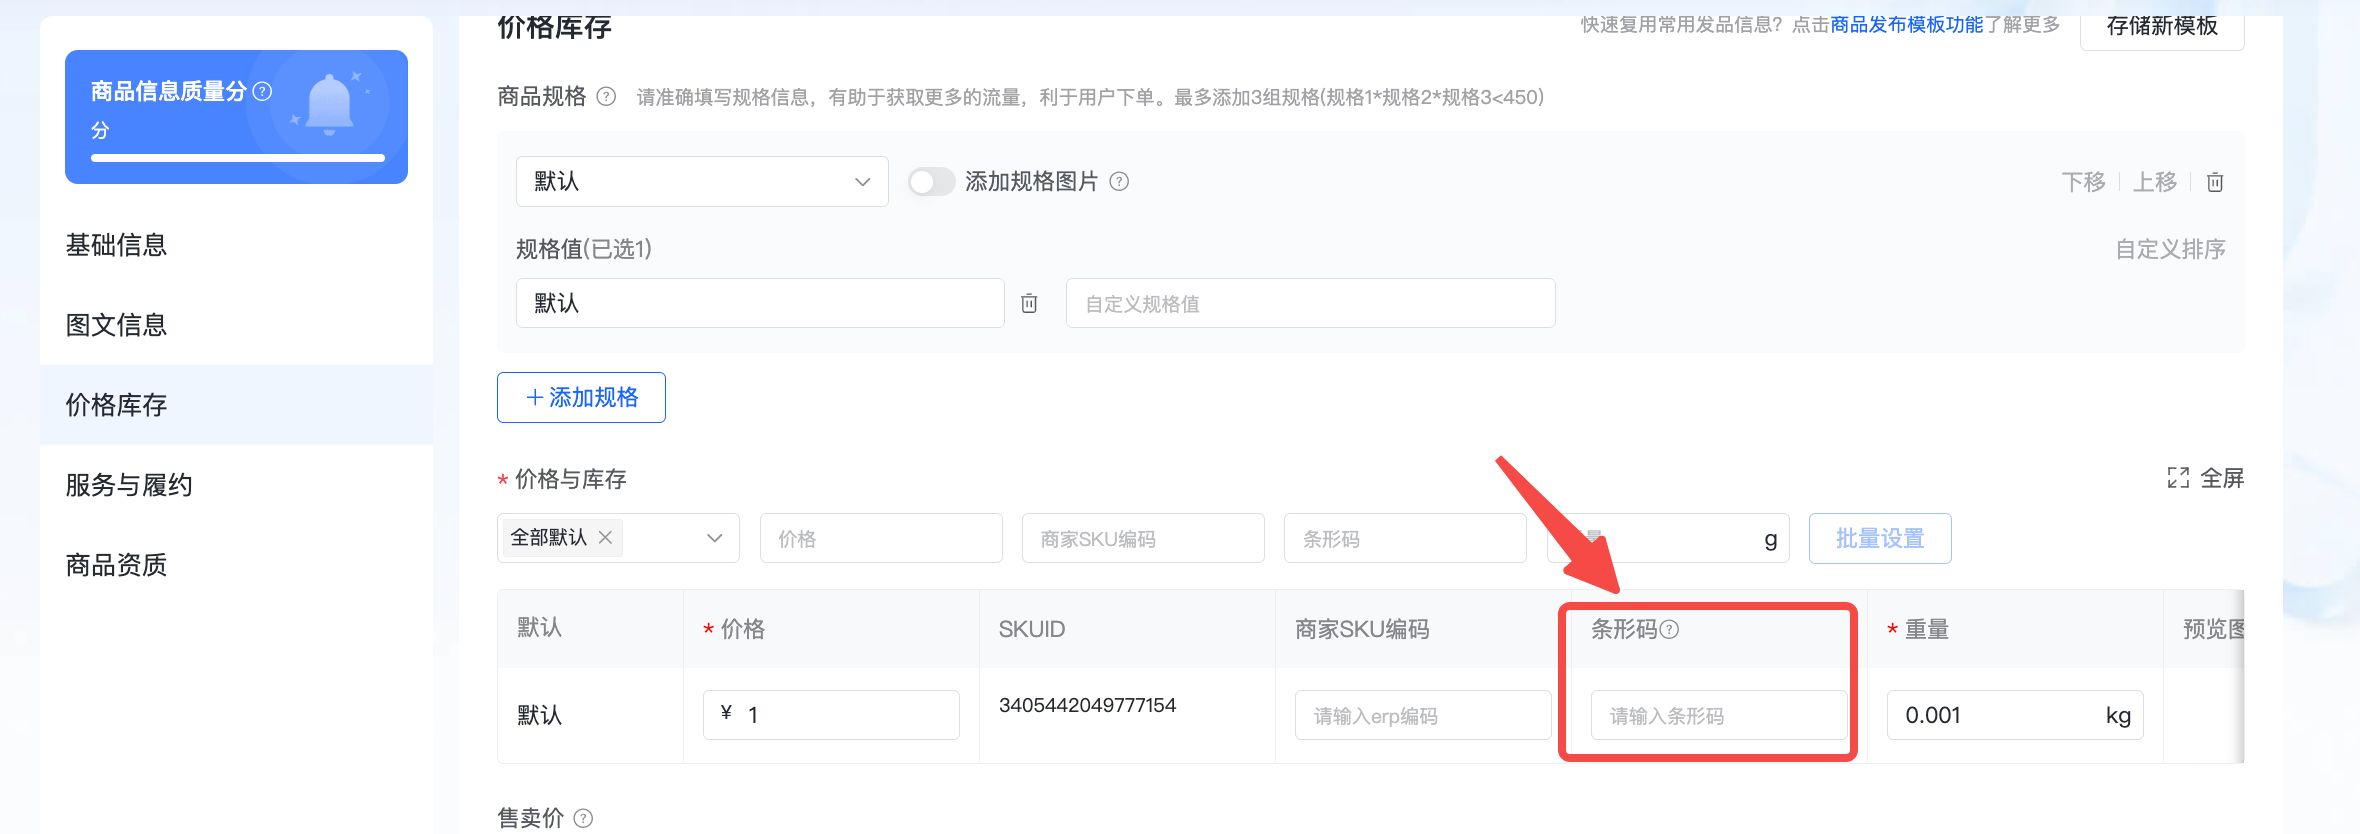
Task: Remove the 默认 spec value with trash icon
Action: click(x=1029, y=303)
